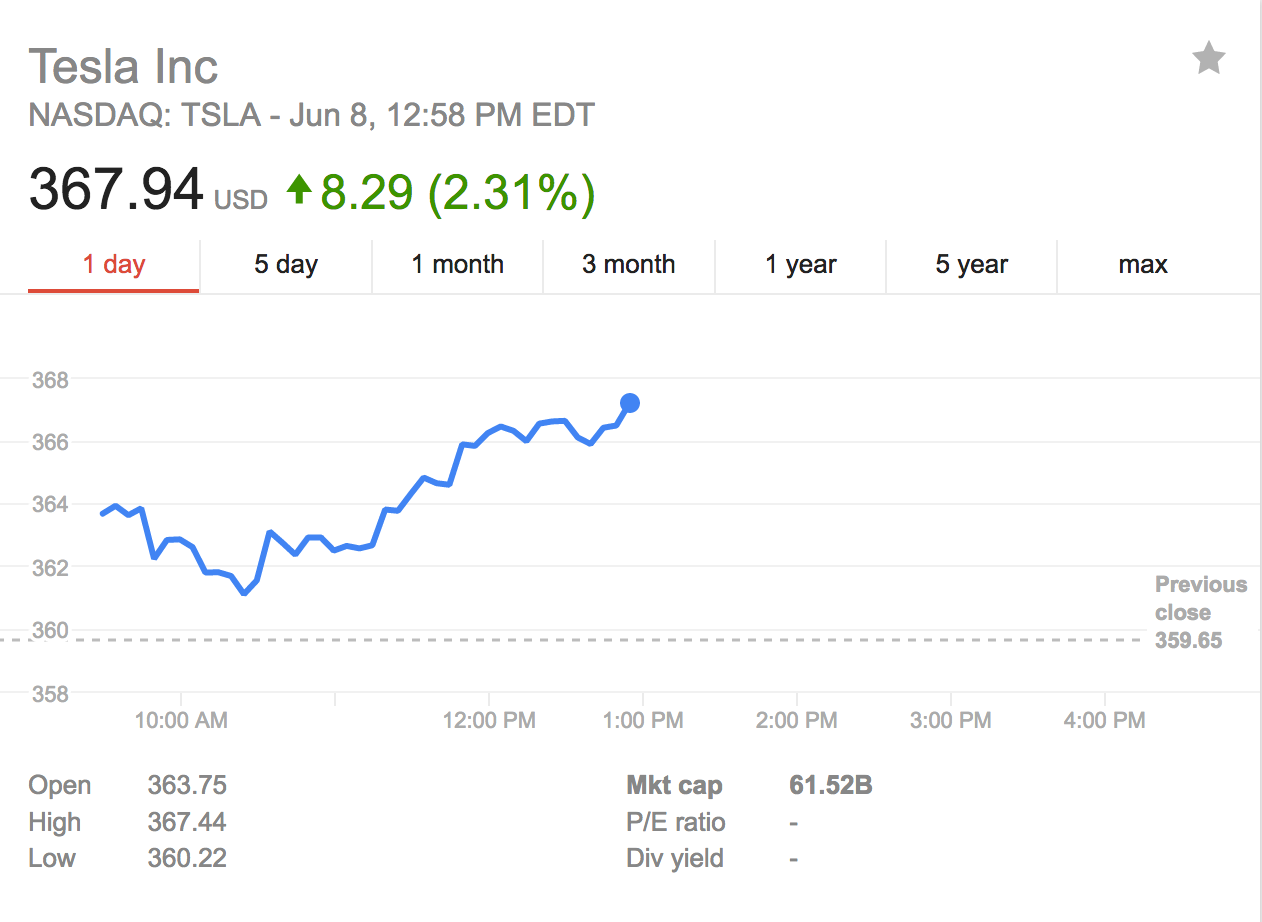Click the 12:00 PM axis label
The height and width of the screenshot is (922, 1262).
(x=490, y=720)
